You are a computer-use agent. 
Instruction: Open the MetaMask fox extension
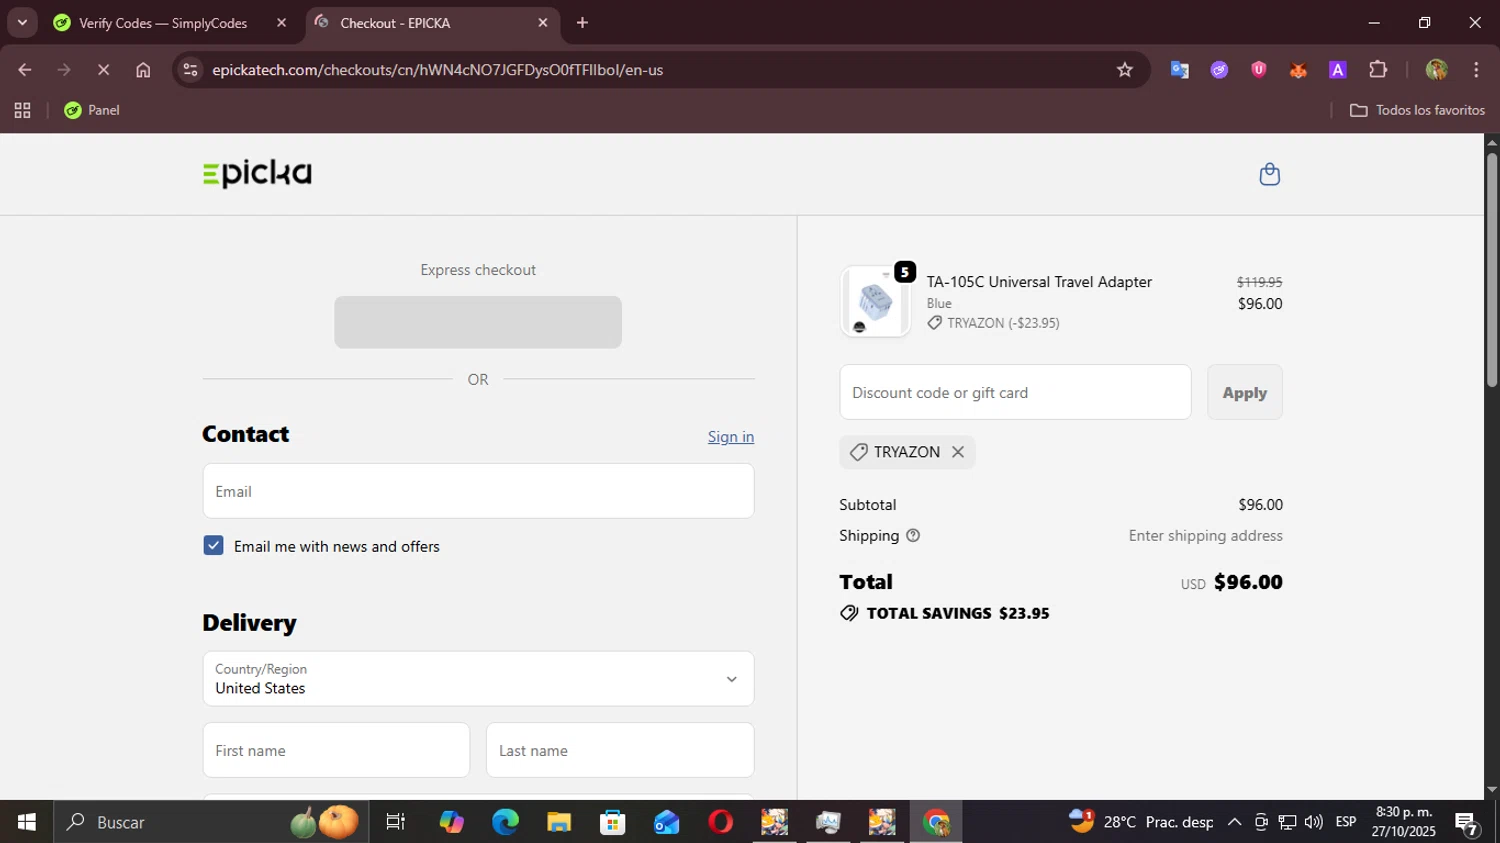(x=1298, y=70)
